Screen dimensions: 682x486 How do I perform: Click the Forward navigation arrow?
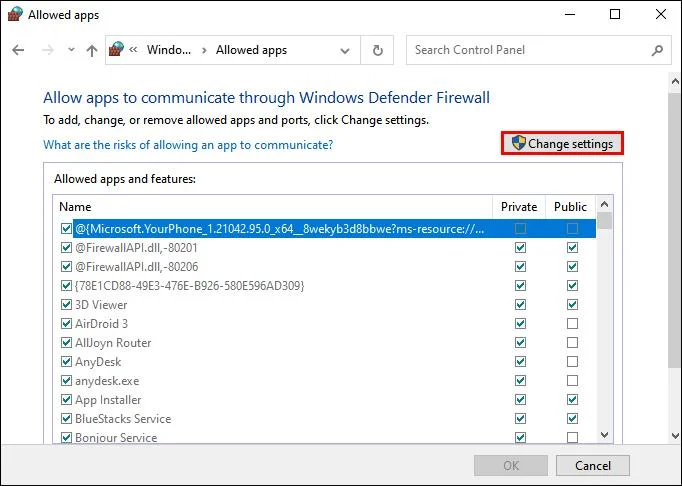point(47,50)
